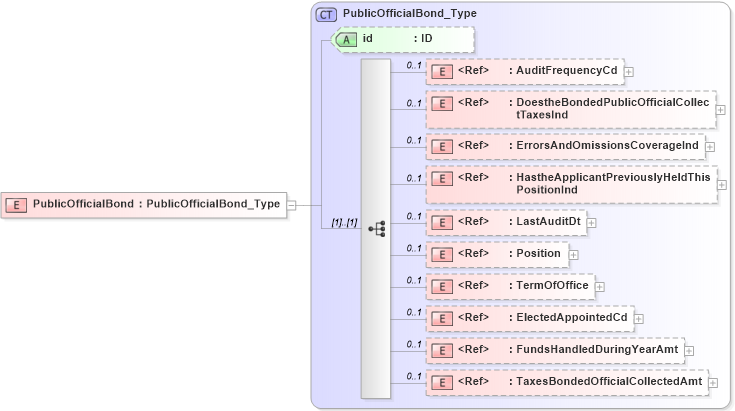Image resolution: width=735 pixels, height=411 pixels.
Task: Click the CT icon of PublicOfficialBond_Type
Action: click(327, 15)
